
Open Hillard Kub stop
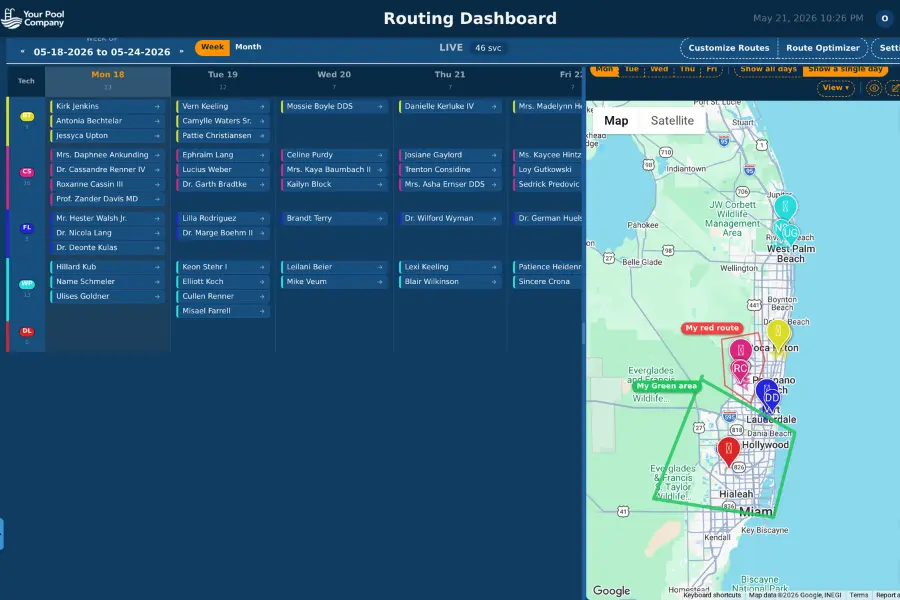[x=107, y=267]
